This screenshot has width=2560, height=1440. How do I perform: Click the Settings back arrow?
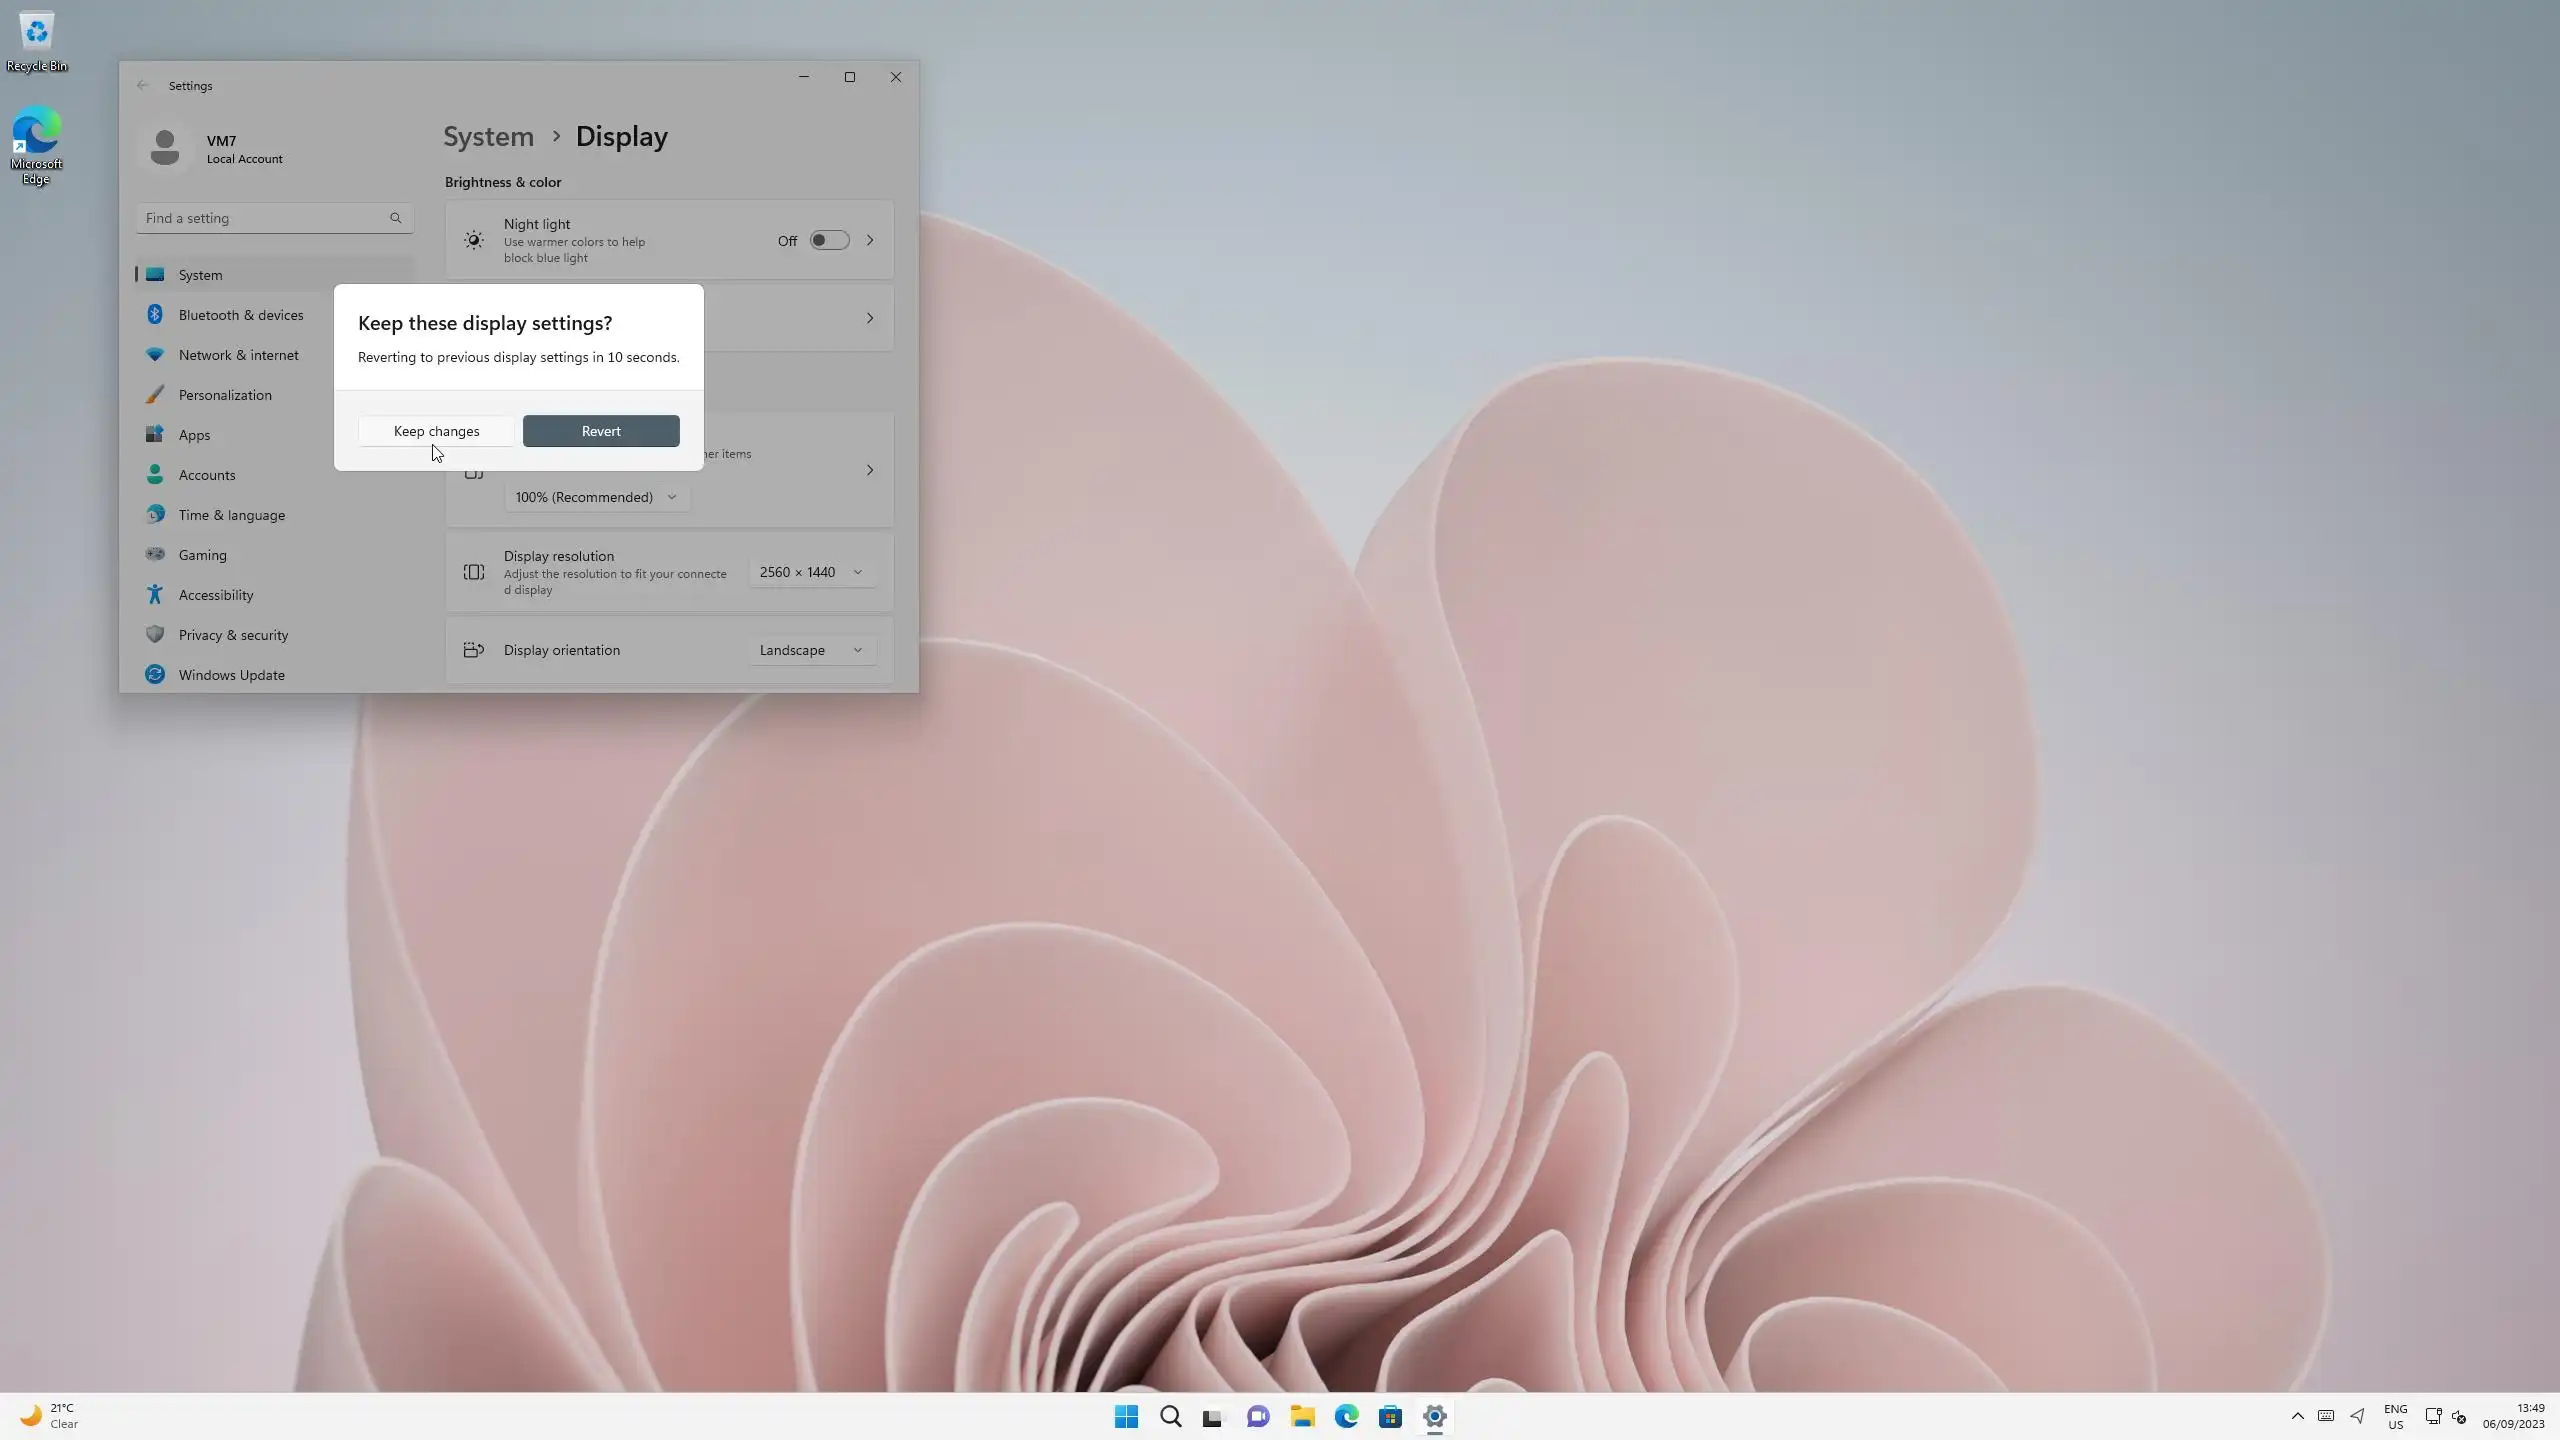click(x=143, y=86)
